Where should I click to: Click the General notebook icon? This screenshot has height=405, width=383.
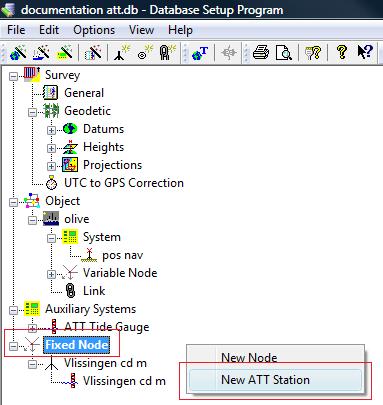pos(51,93)
